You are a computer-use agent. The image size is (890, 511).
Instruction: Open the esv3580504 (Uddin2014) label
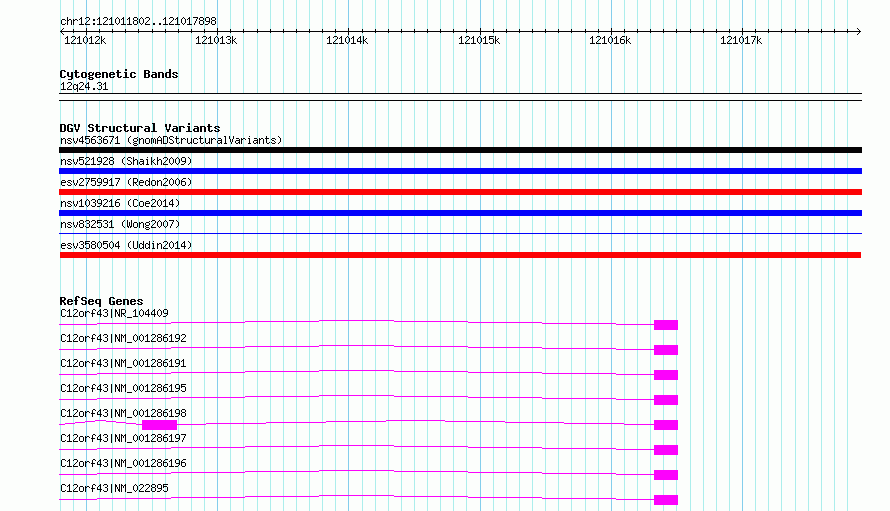tap(126, 245)
